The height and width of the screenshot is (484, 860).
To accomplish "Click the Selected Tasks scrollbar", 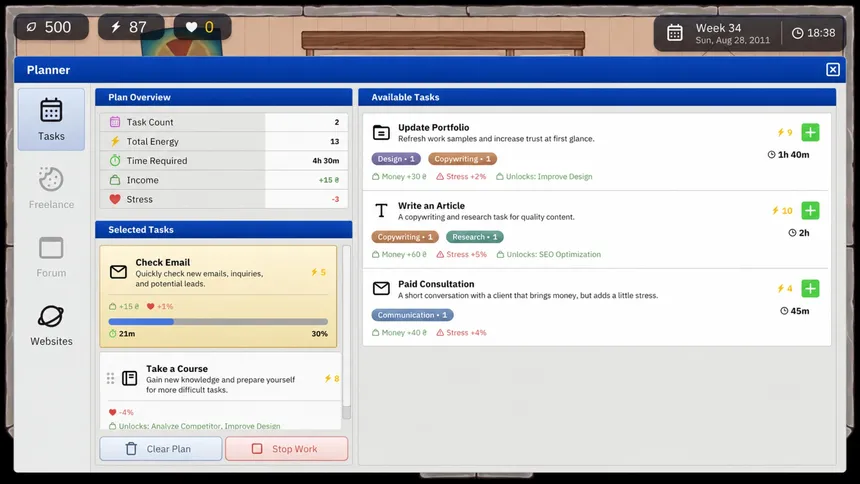I will pos(346,333).
